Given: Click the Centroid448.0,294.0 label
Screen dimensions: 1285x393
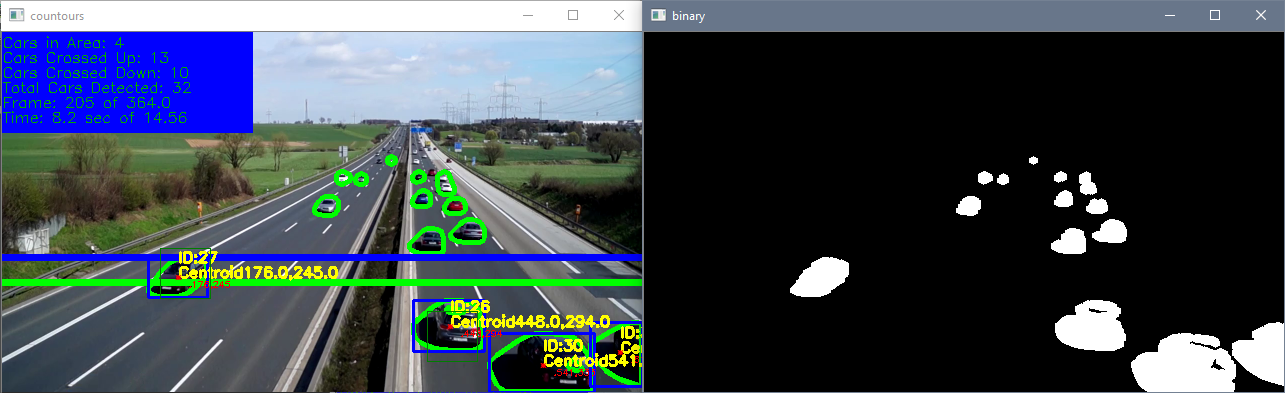Looking at the screenshot, I should (530, 322).
